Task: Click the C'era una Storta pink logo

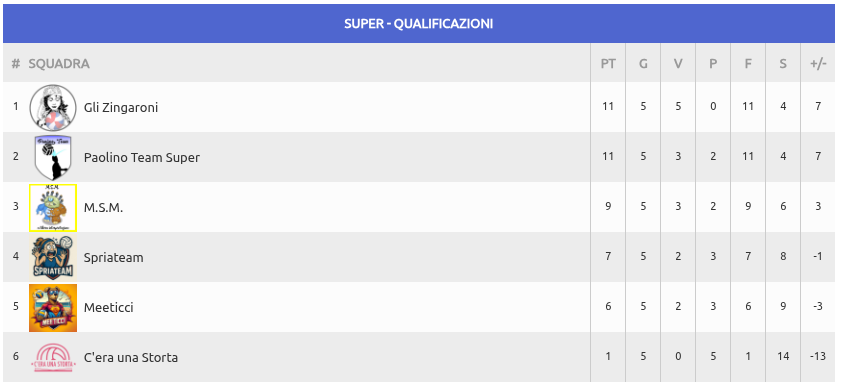Action: tap(53, 358)
